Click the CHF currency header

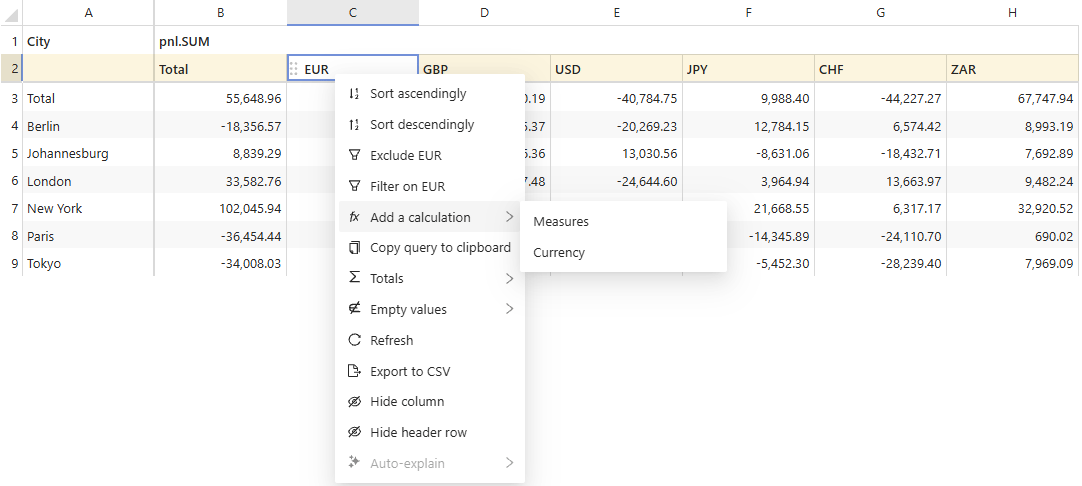pos(881,69)
